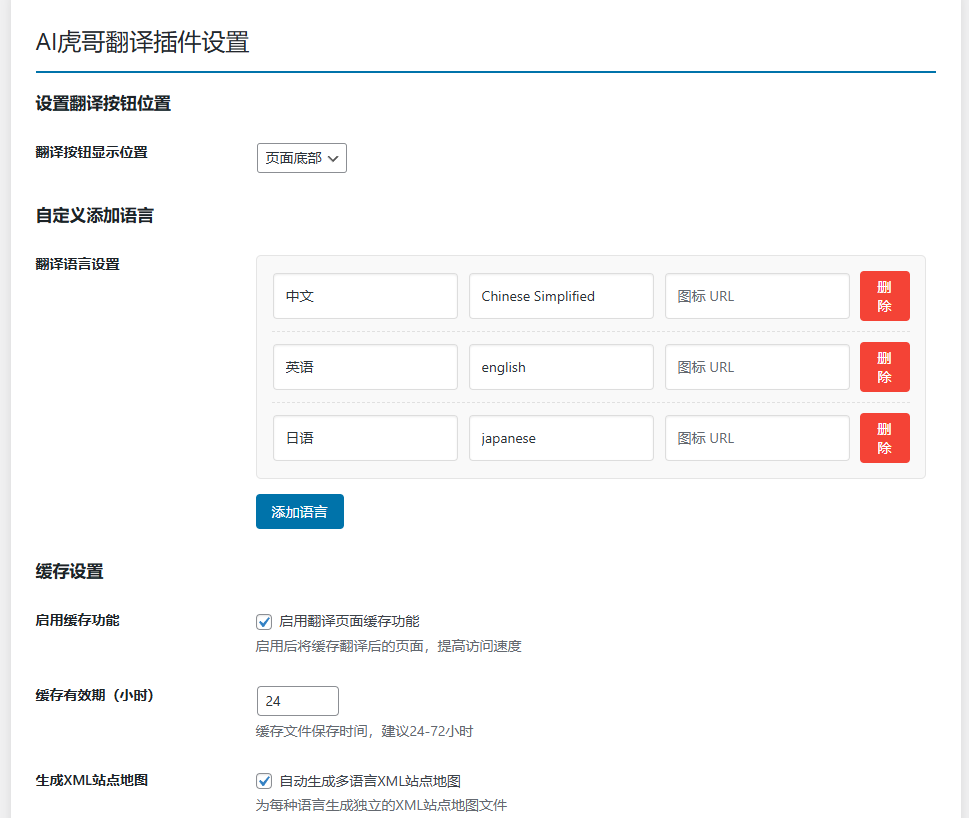
Task: Click the japanese language code field
Action: click(x=561, y=438)
